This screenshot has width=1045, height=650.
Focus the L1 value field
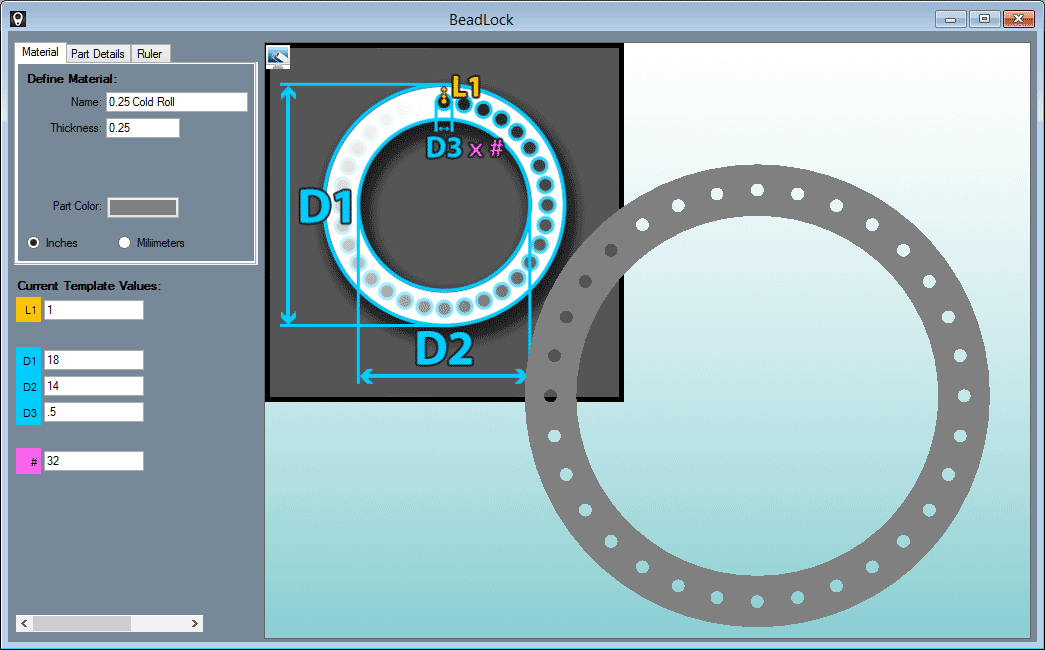(93, 310)
